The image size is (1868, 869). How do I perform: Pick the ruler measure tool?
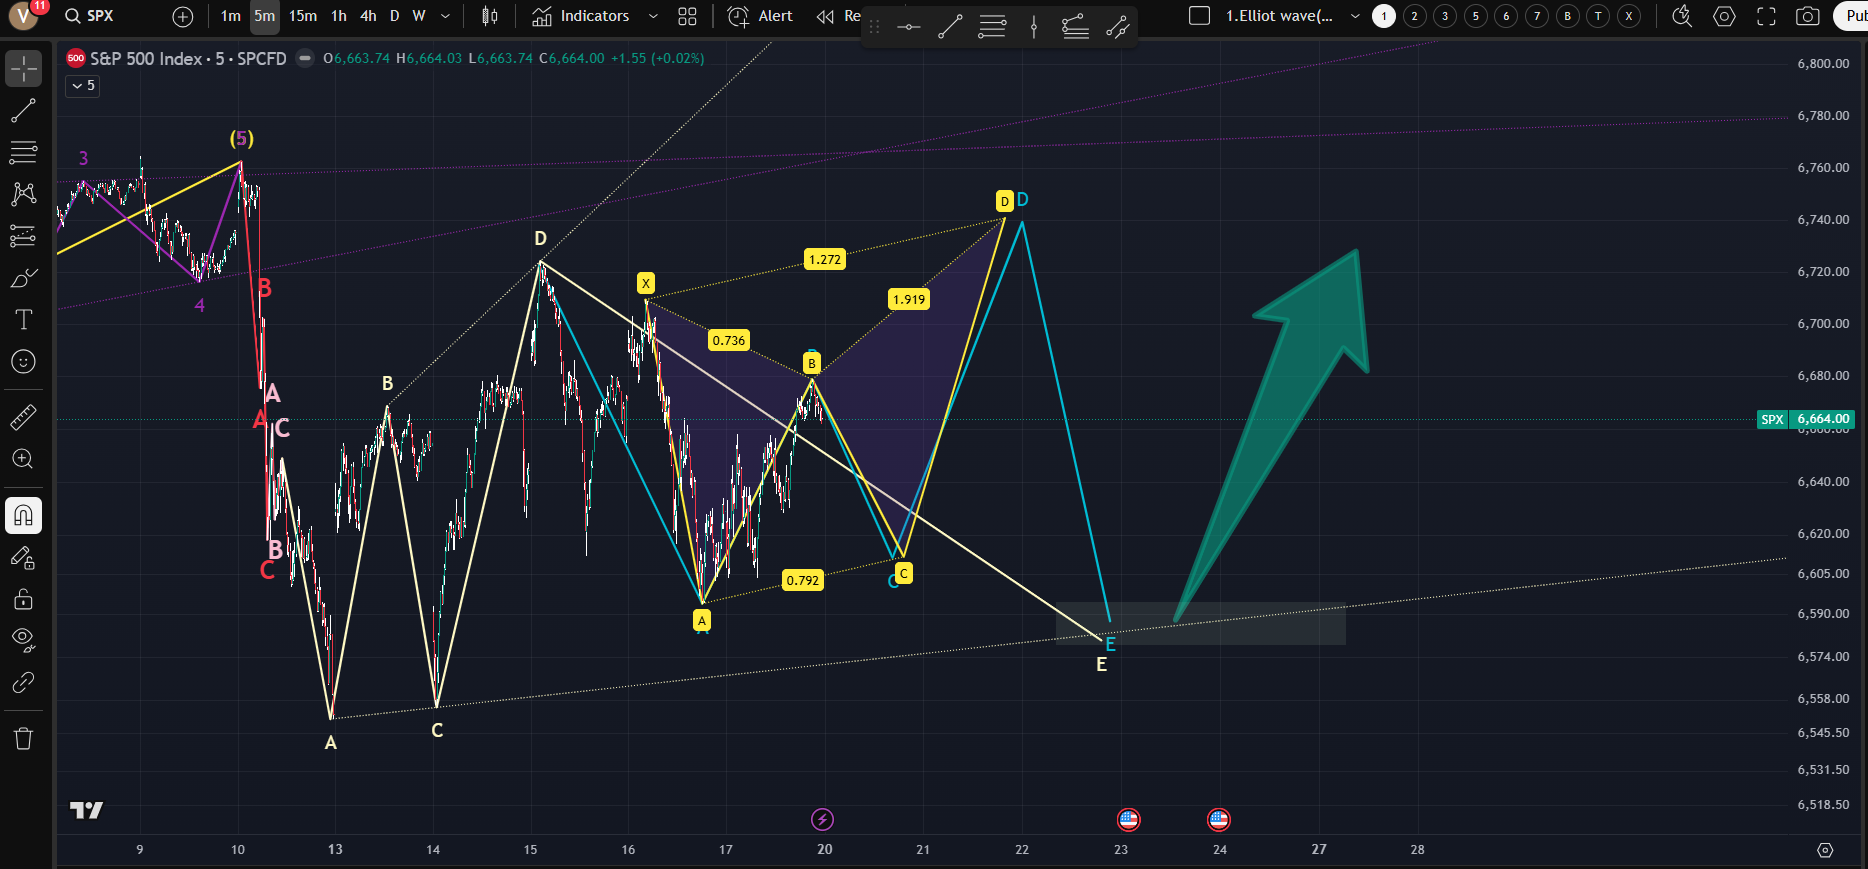pos(23,417)
